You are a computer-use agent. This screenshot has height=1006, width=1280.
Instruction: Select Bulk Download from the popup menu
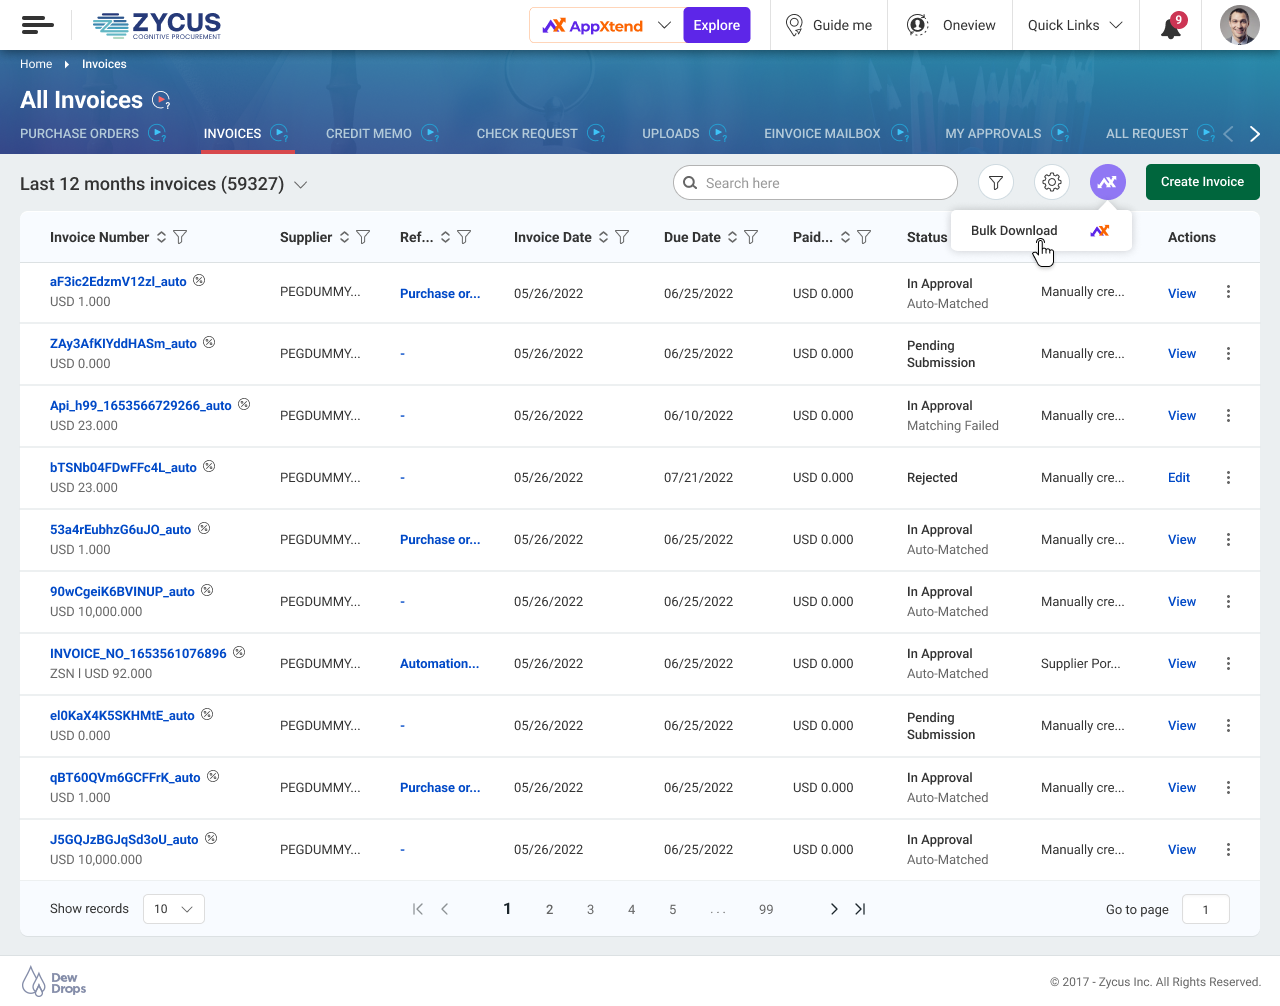tap(1014, 231)
